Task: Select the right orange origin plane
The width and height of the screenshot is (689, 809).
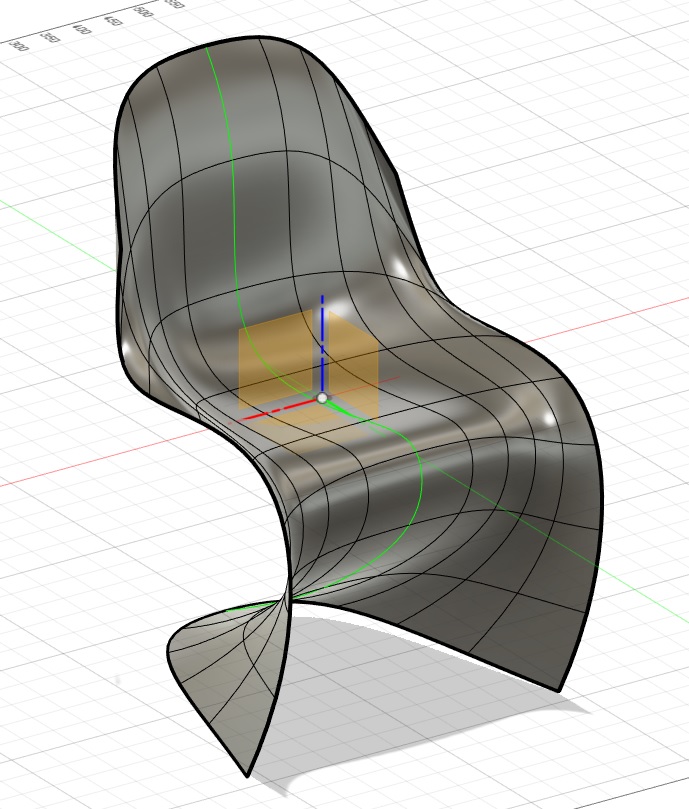Action: point(354,363)
